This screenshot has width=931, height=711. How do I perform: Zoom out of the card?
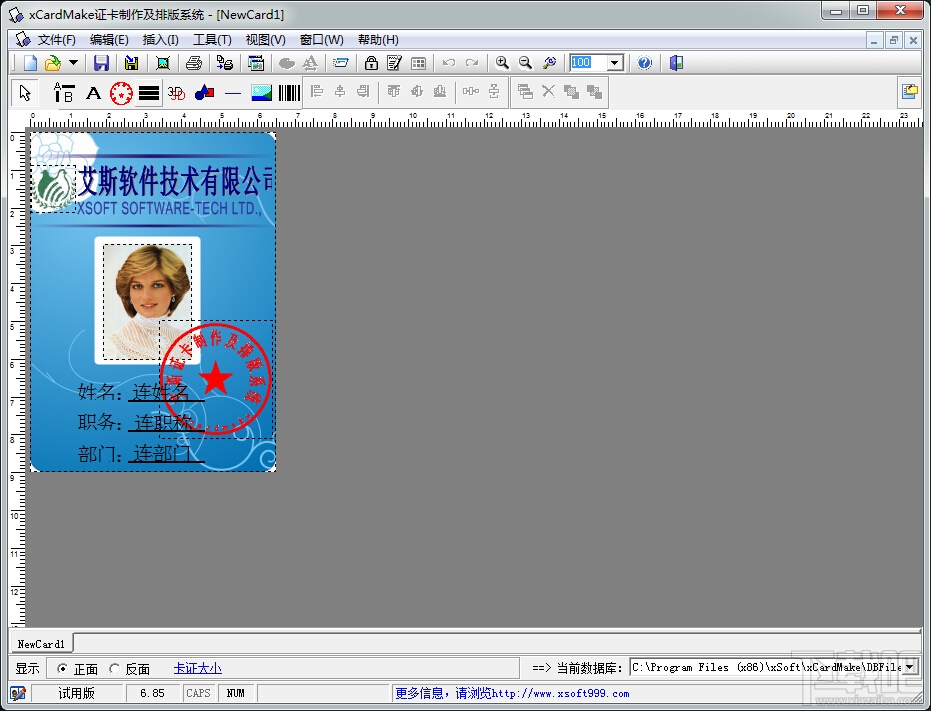click(x=525, y=63)
